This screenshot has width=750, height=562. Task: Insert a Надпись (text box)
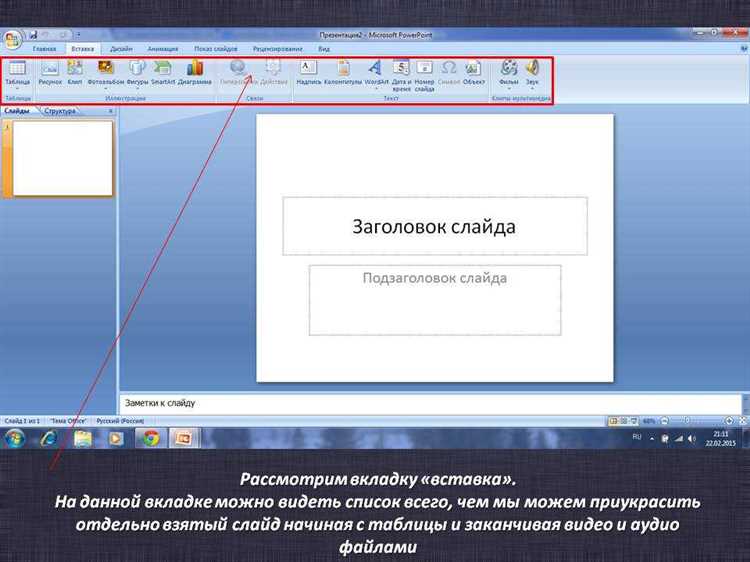[x=309, y=73]
